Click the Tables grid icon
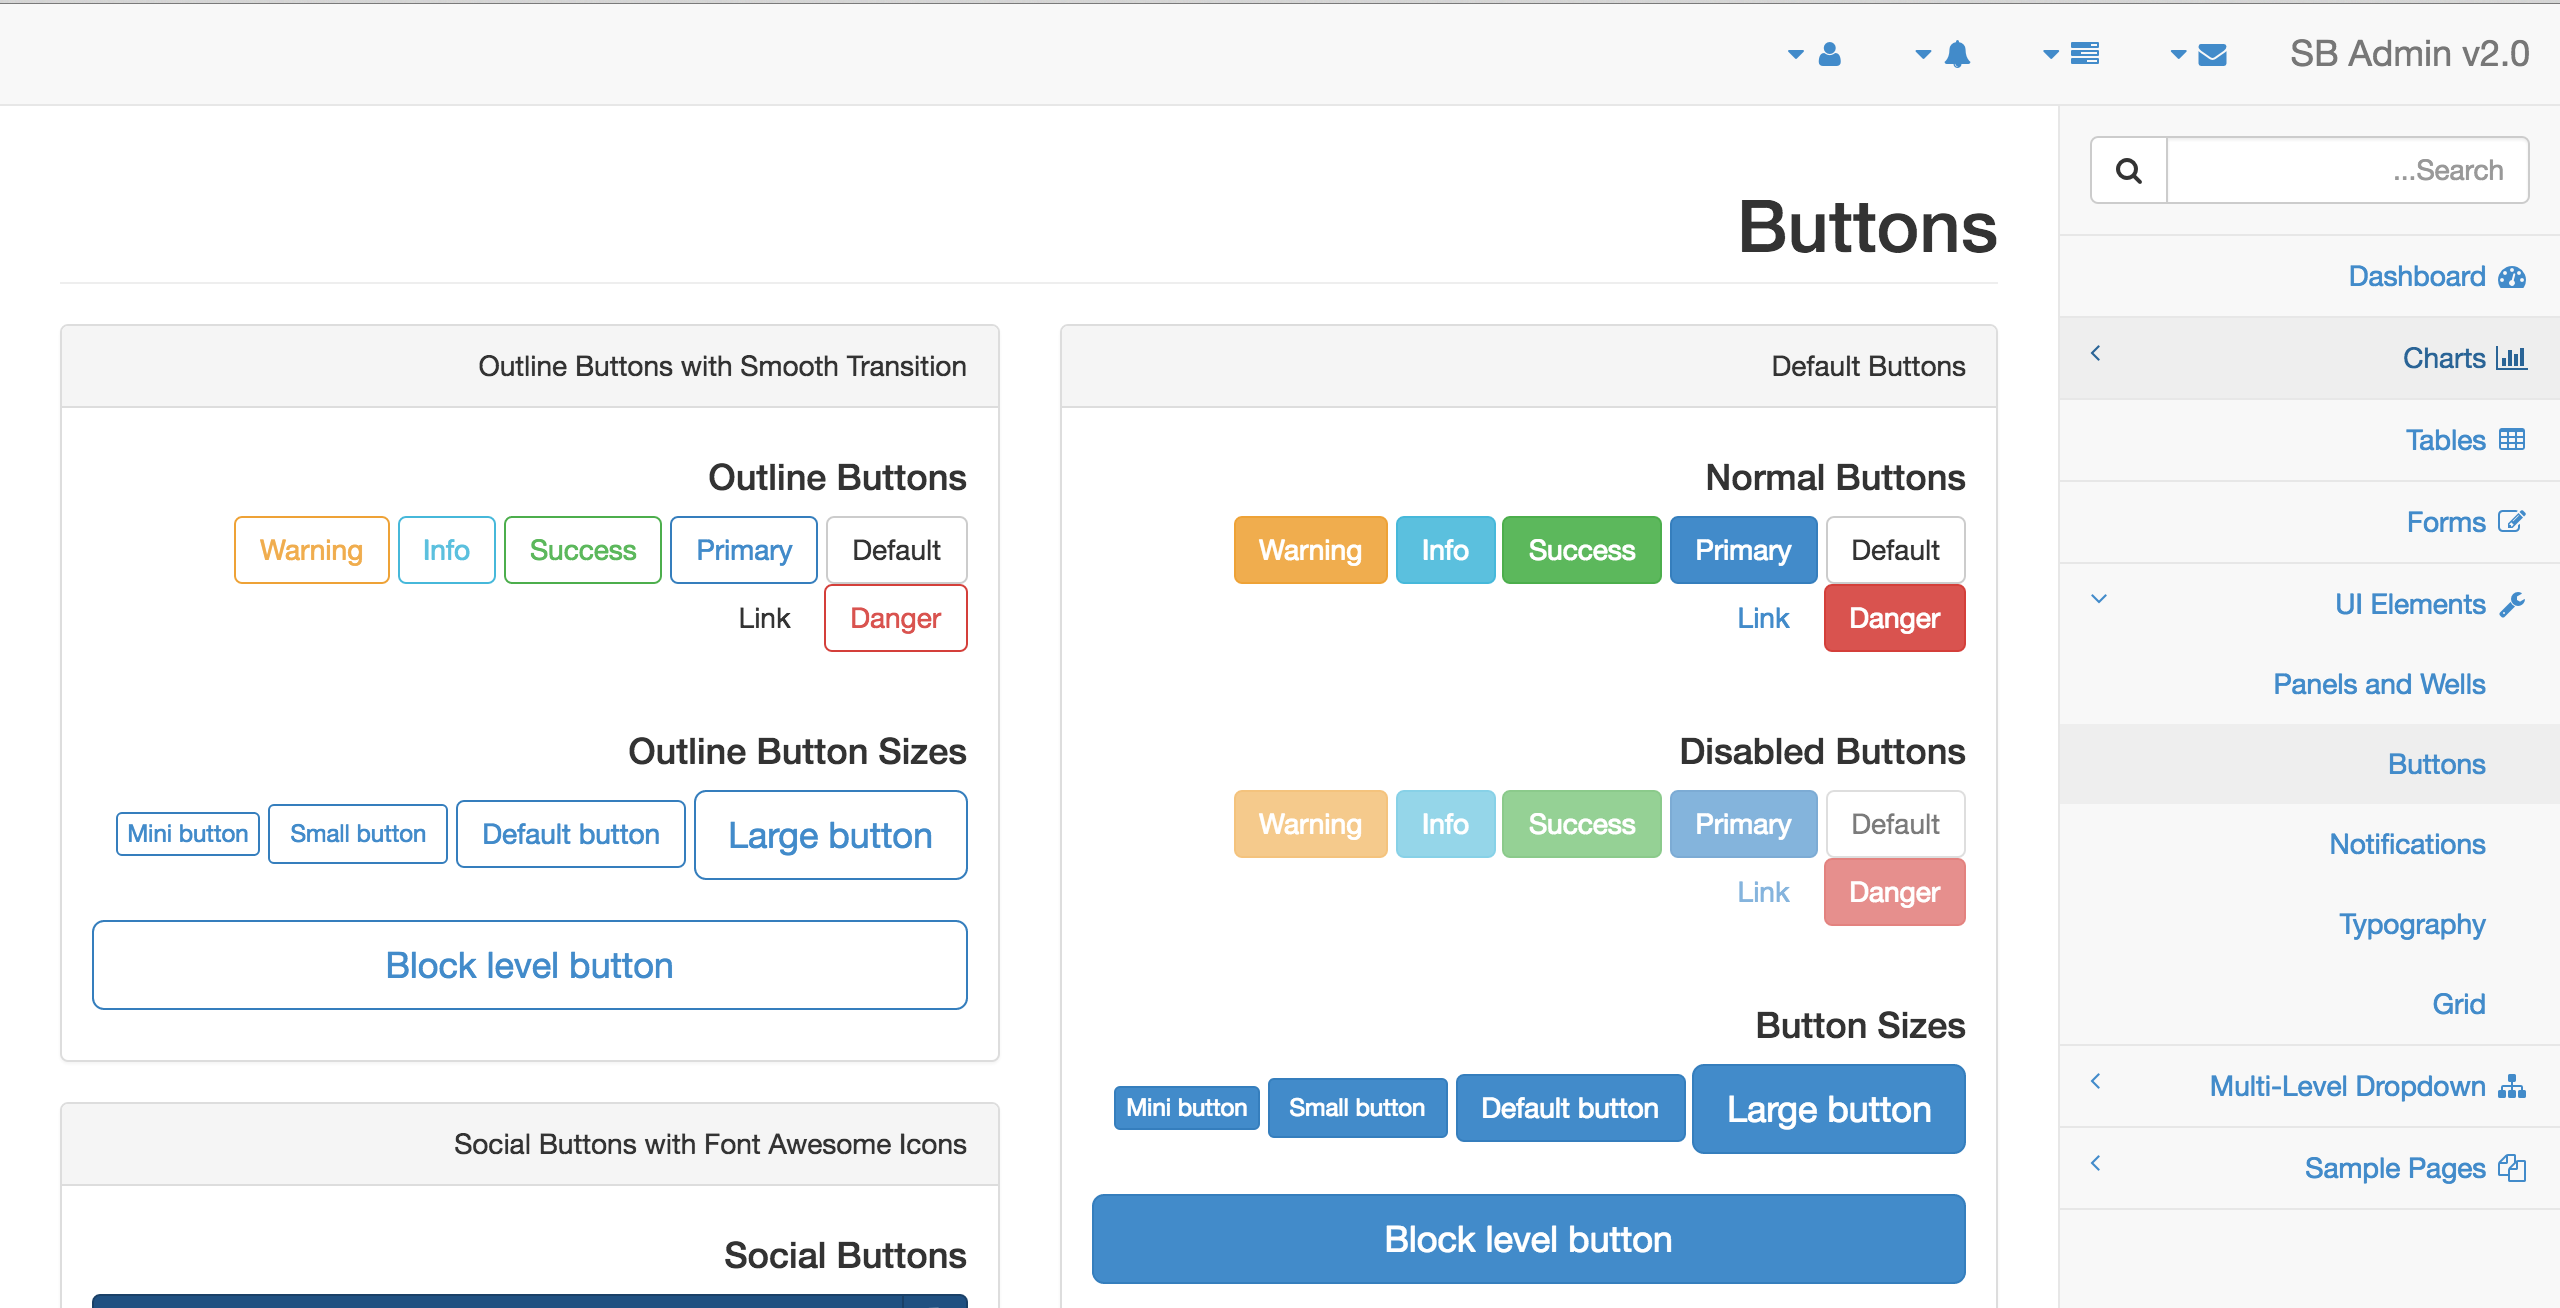This screenshot has width=2560, height=1308. [x=2511, y=440]
